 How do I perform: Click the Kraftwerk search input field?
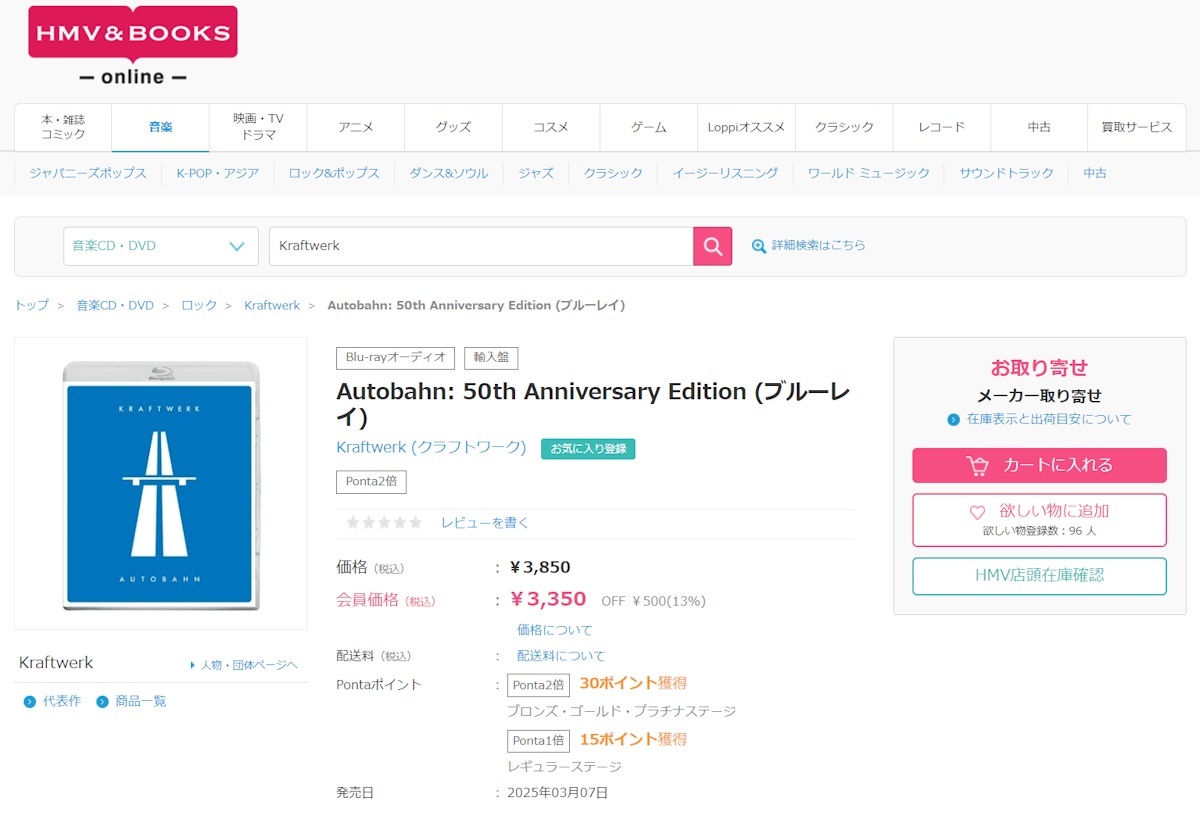point(480,246)
